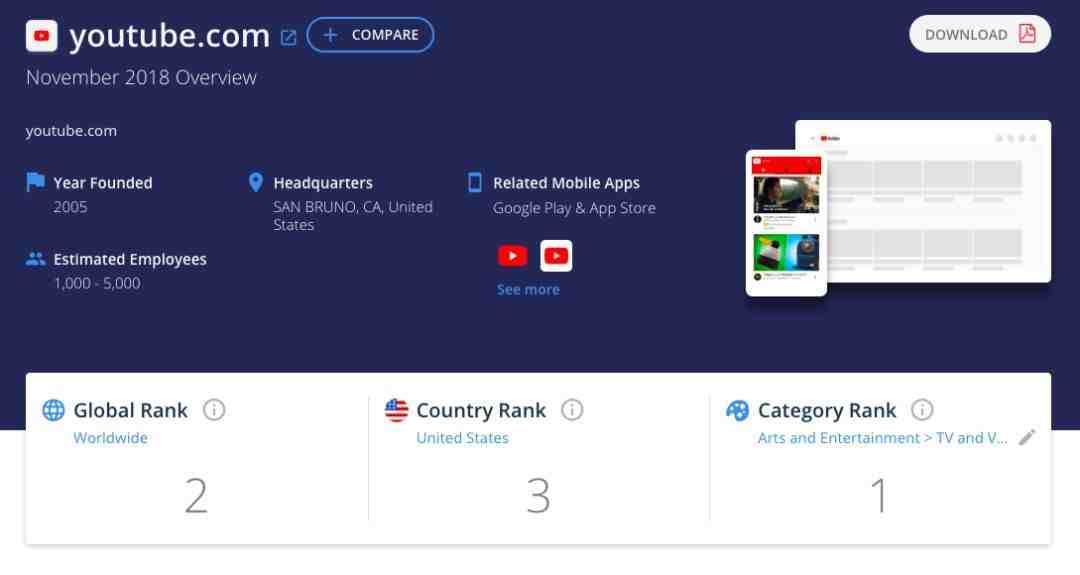Click the Compare button
Image resolution: width=1080 pixels, height=575 pixels.
coord(371,34)
